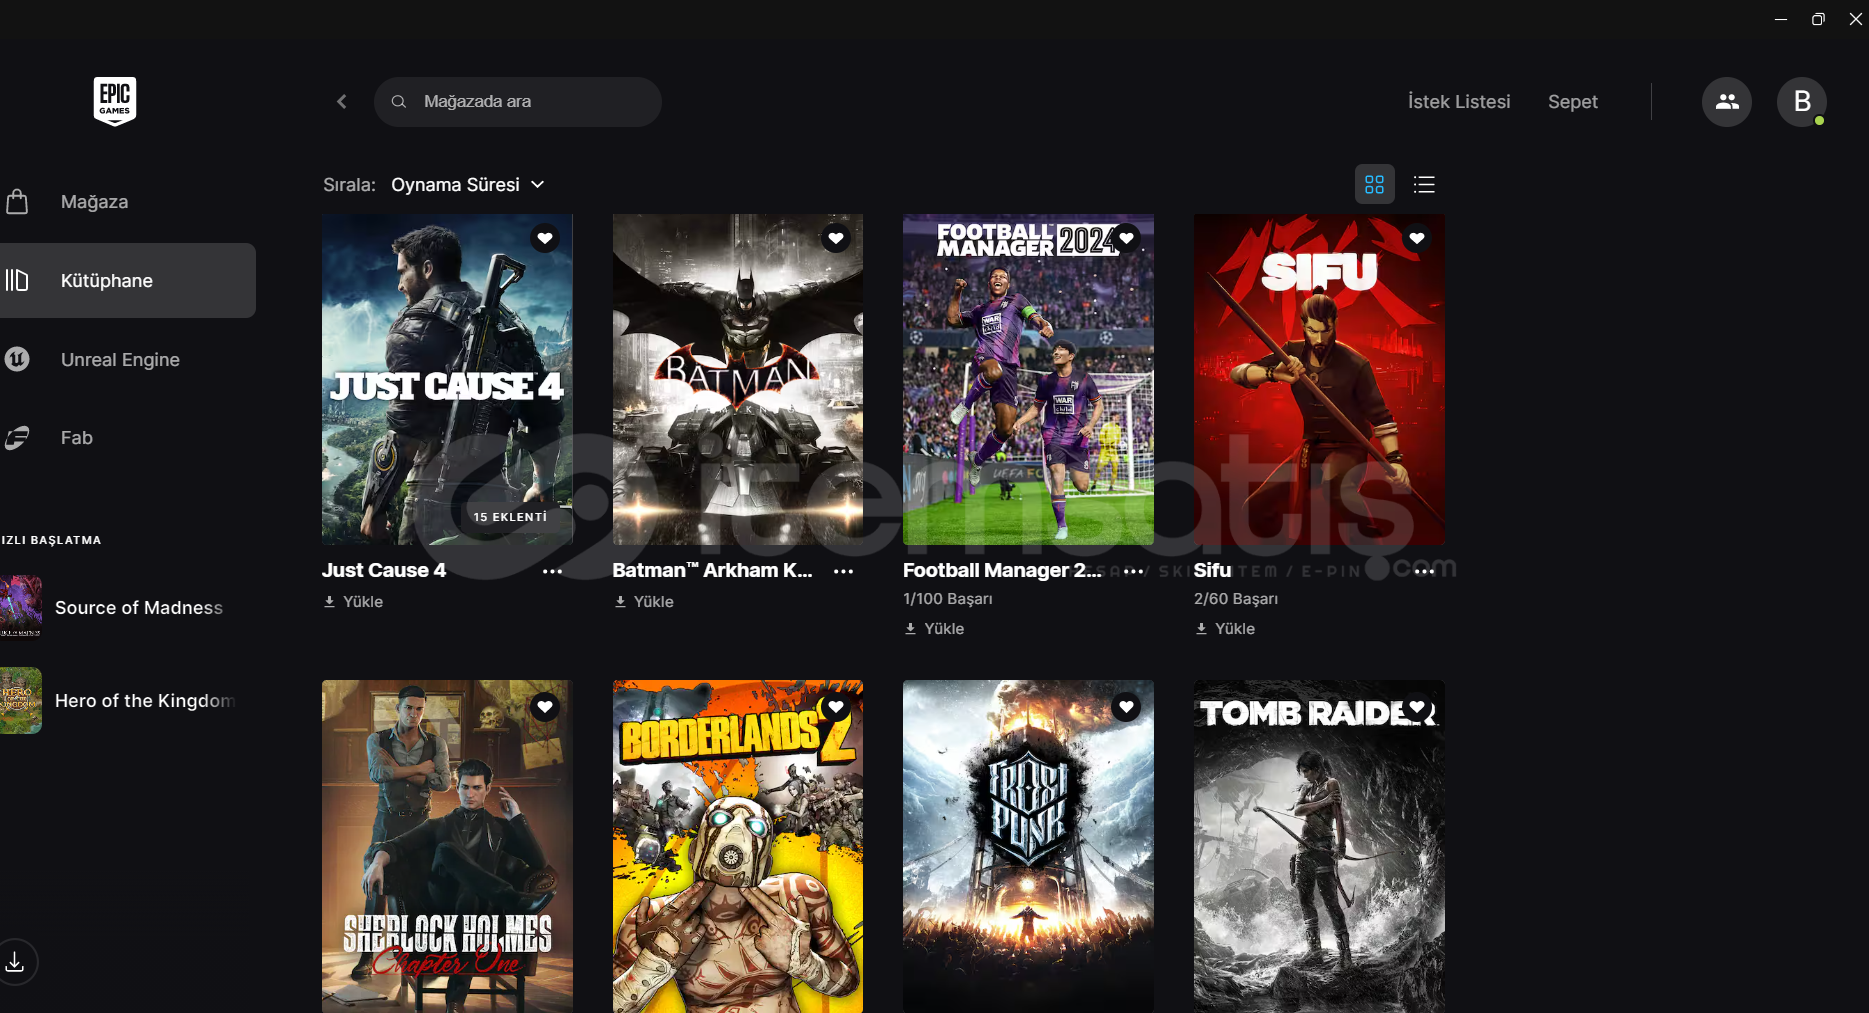1869x1013 pixels.
Task: Toggle favorite heart on Batman Arkham Knight
Action: (836, 238)
